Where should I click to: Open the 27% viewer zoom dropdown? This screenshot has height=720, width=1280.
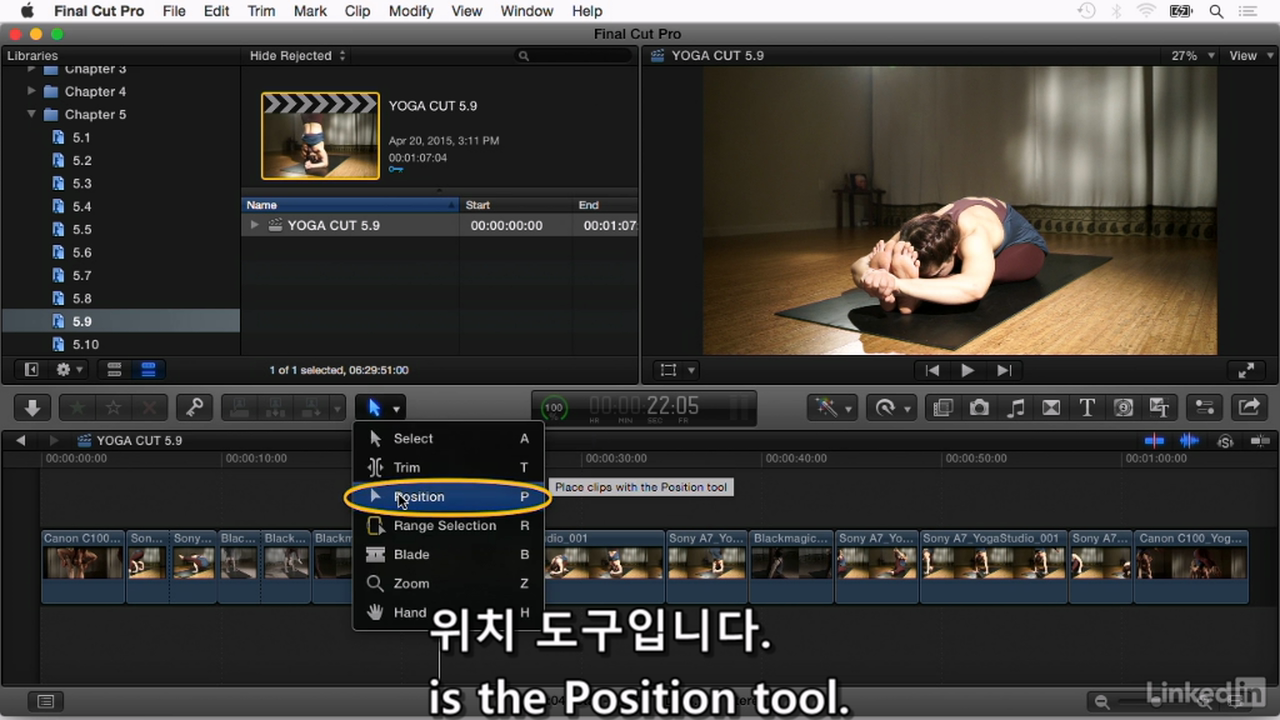(x=1193, y=56)
